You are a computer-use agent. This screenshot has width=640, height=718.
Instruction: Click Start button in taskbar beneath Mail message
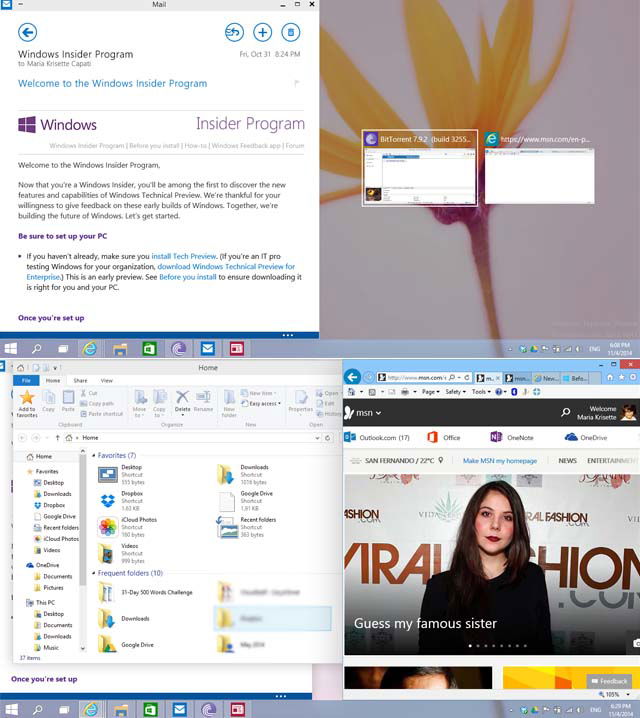click(11, 349)
